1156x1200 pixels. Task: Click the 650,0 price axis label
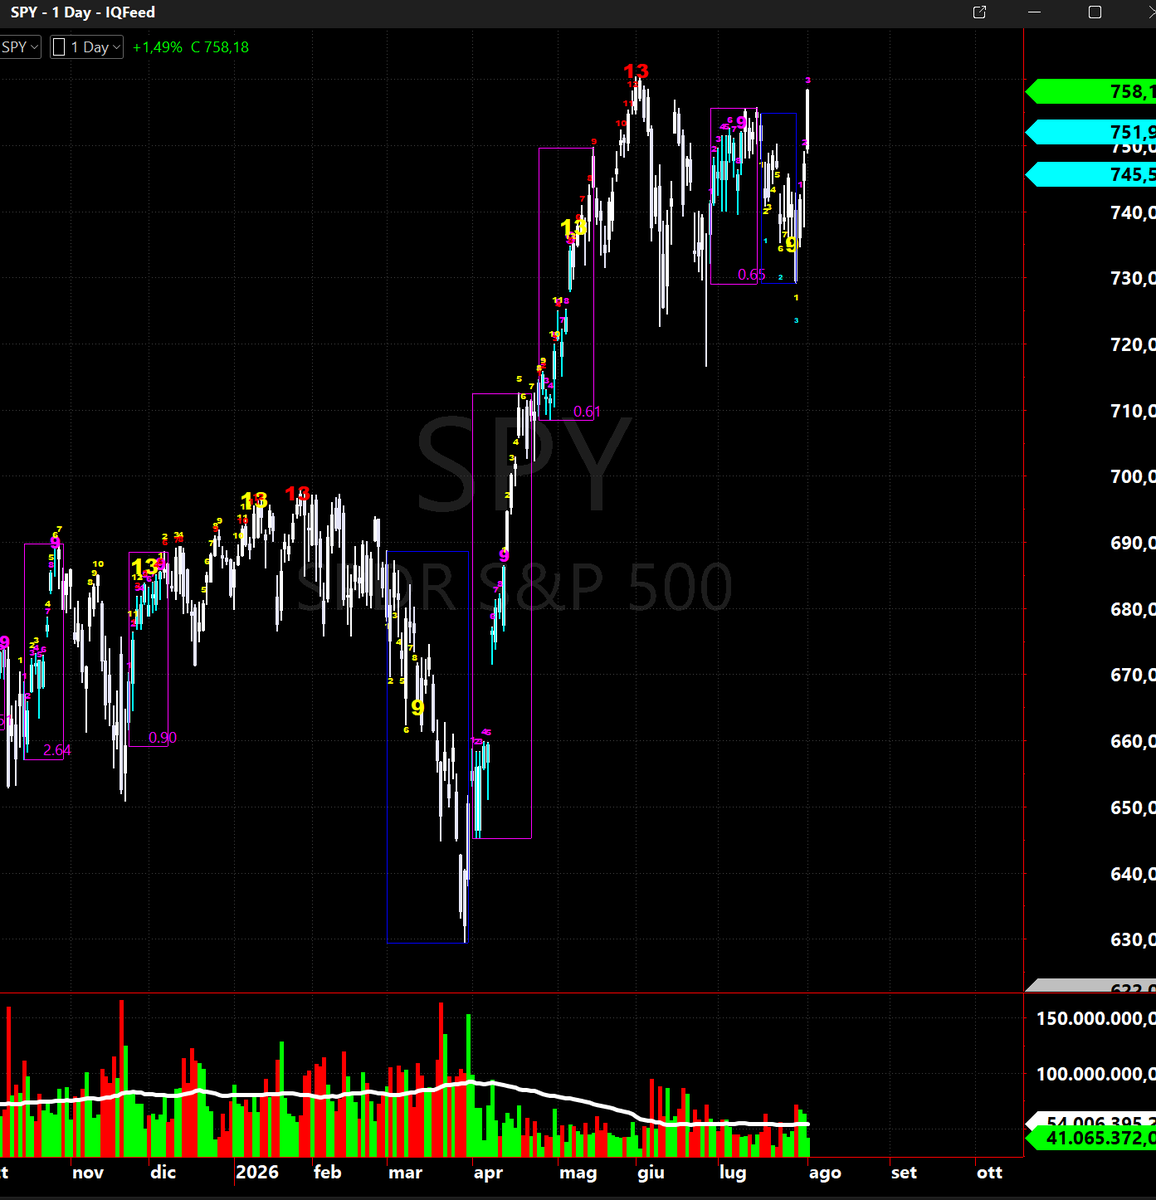1133,807
